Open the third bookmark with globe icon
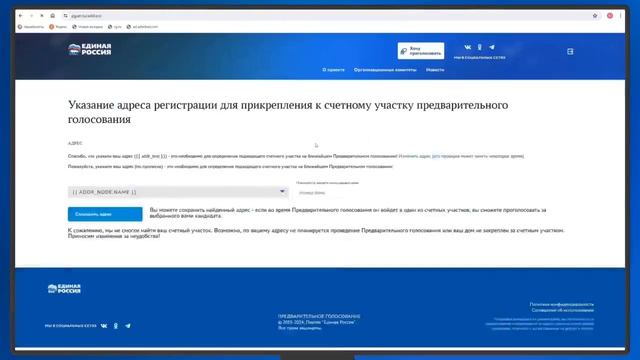Viewport: 640px width, 360px height. click(87, 27)
